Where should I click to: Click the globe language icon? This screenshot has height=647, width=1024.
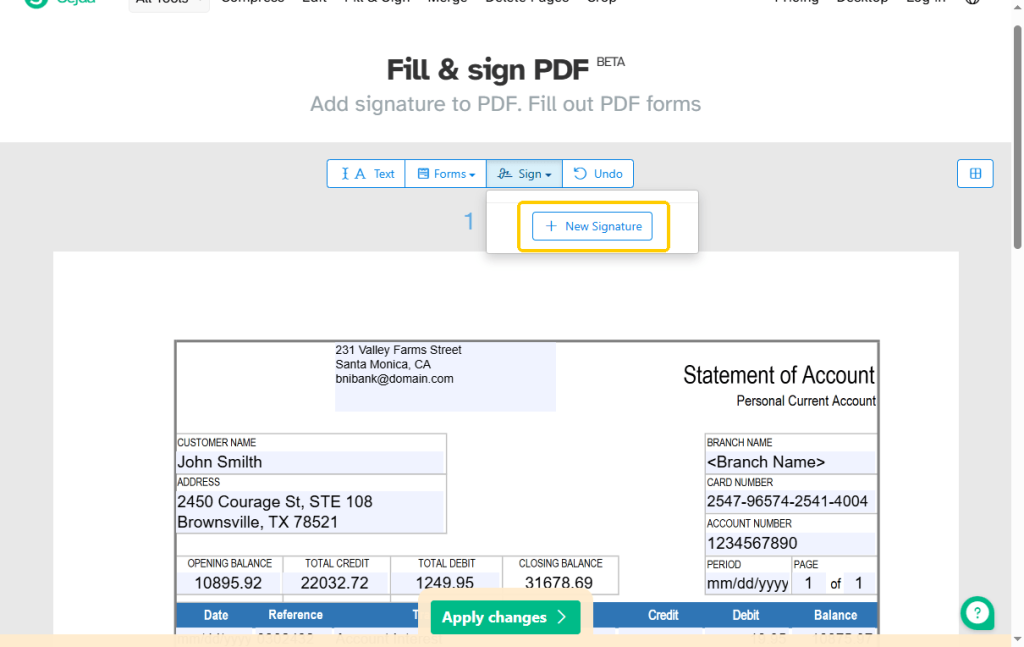pos(972,2)
